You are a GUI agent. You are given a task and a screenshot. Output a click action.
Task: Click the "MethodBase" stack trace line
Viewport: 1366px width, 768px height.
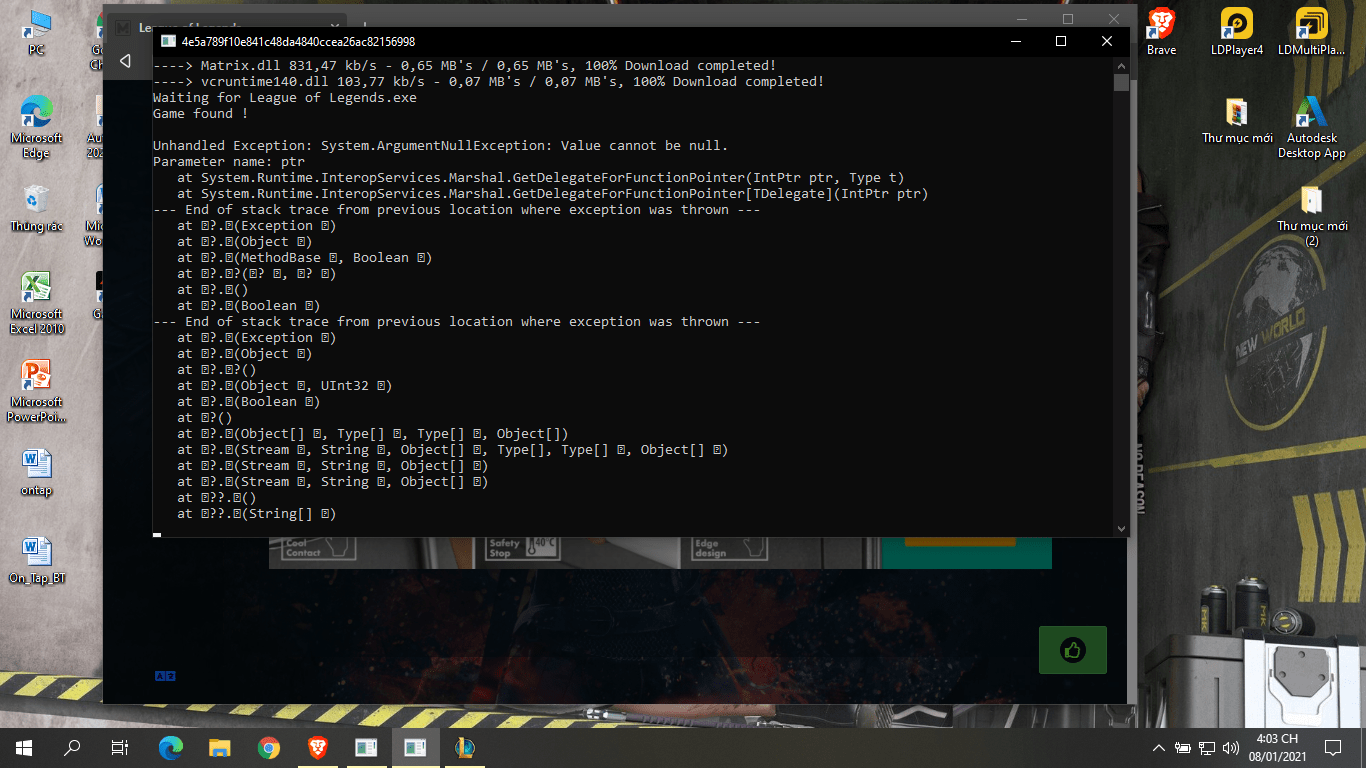[x=305, y=258]
